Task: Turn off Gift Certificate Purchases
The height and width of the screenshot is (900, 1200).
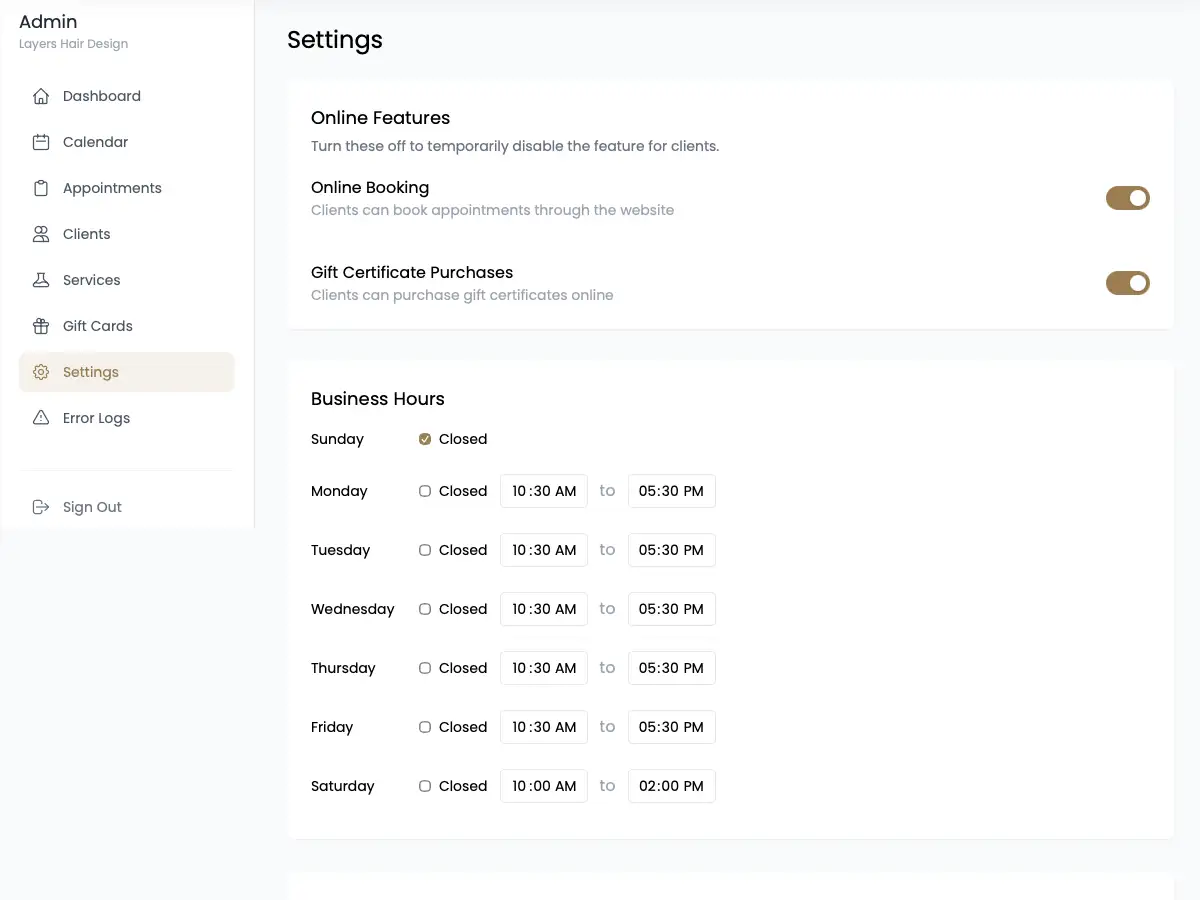Action: coord(1127,283)
